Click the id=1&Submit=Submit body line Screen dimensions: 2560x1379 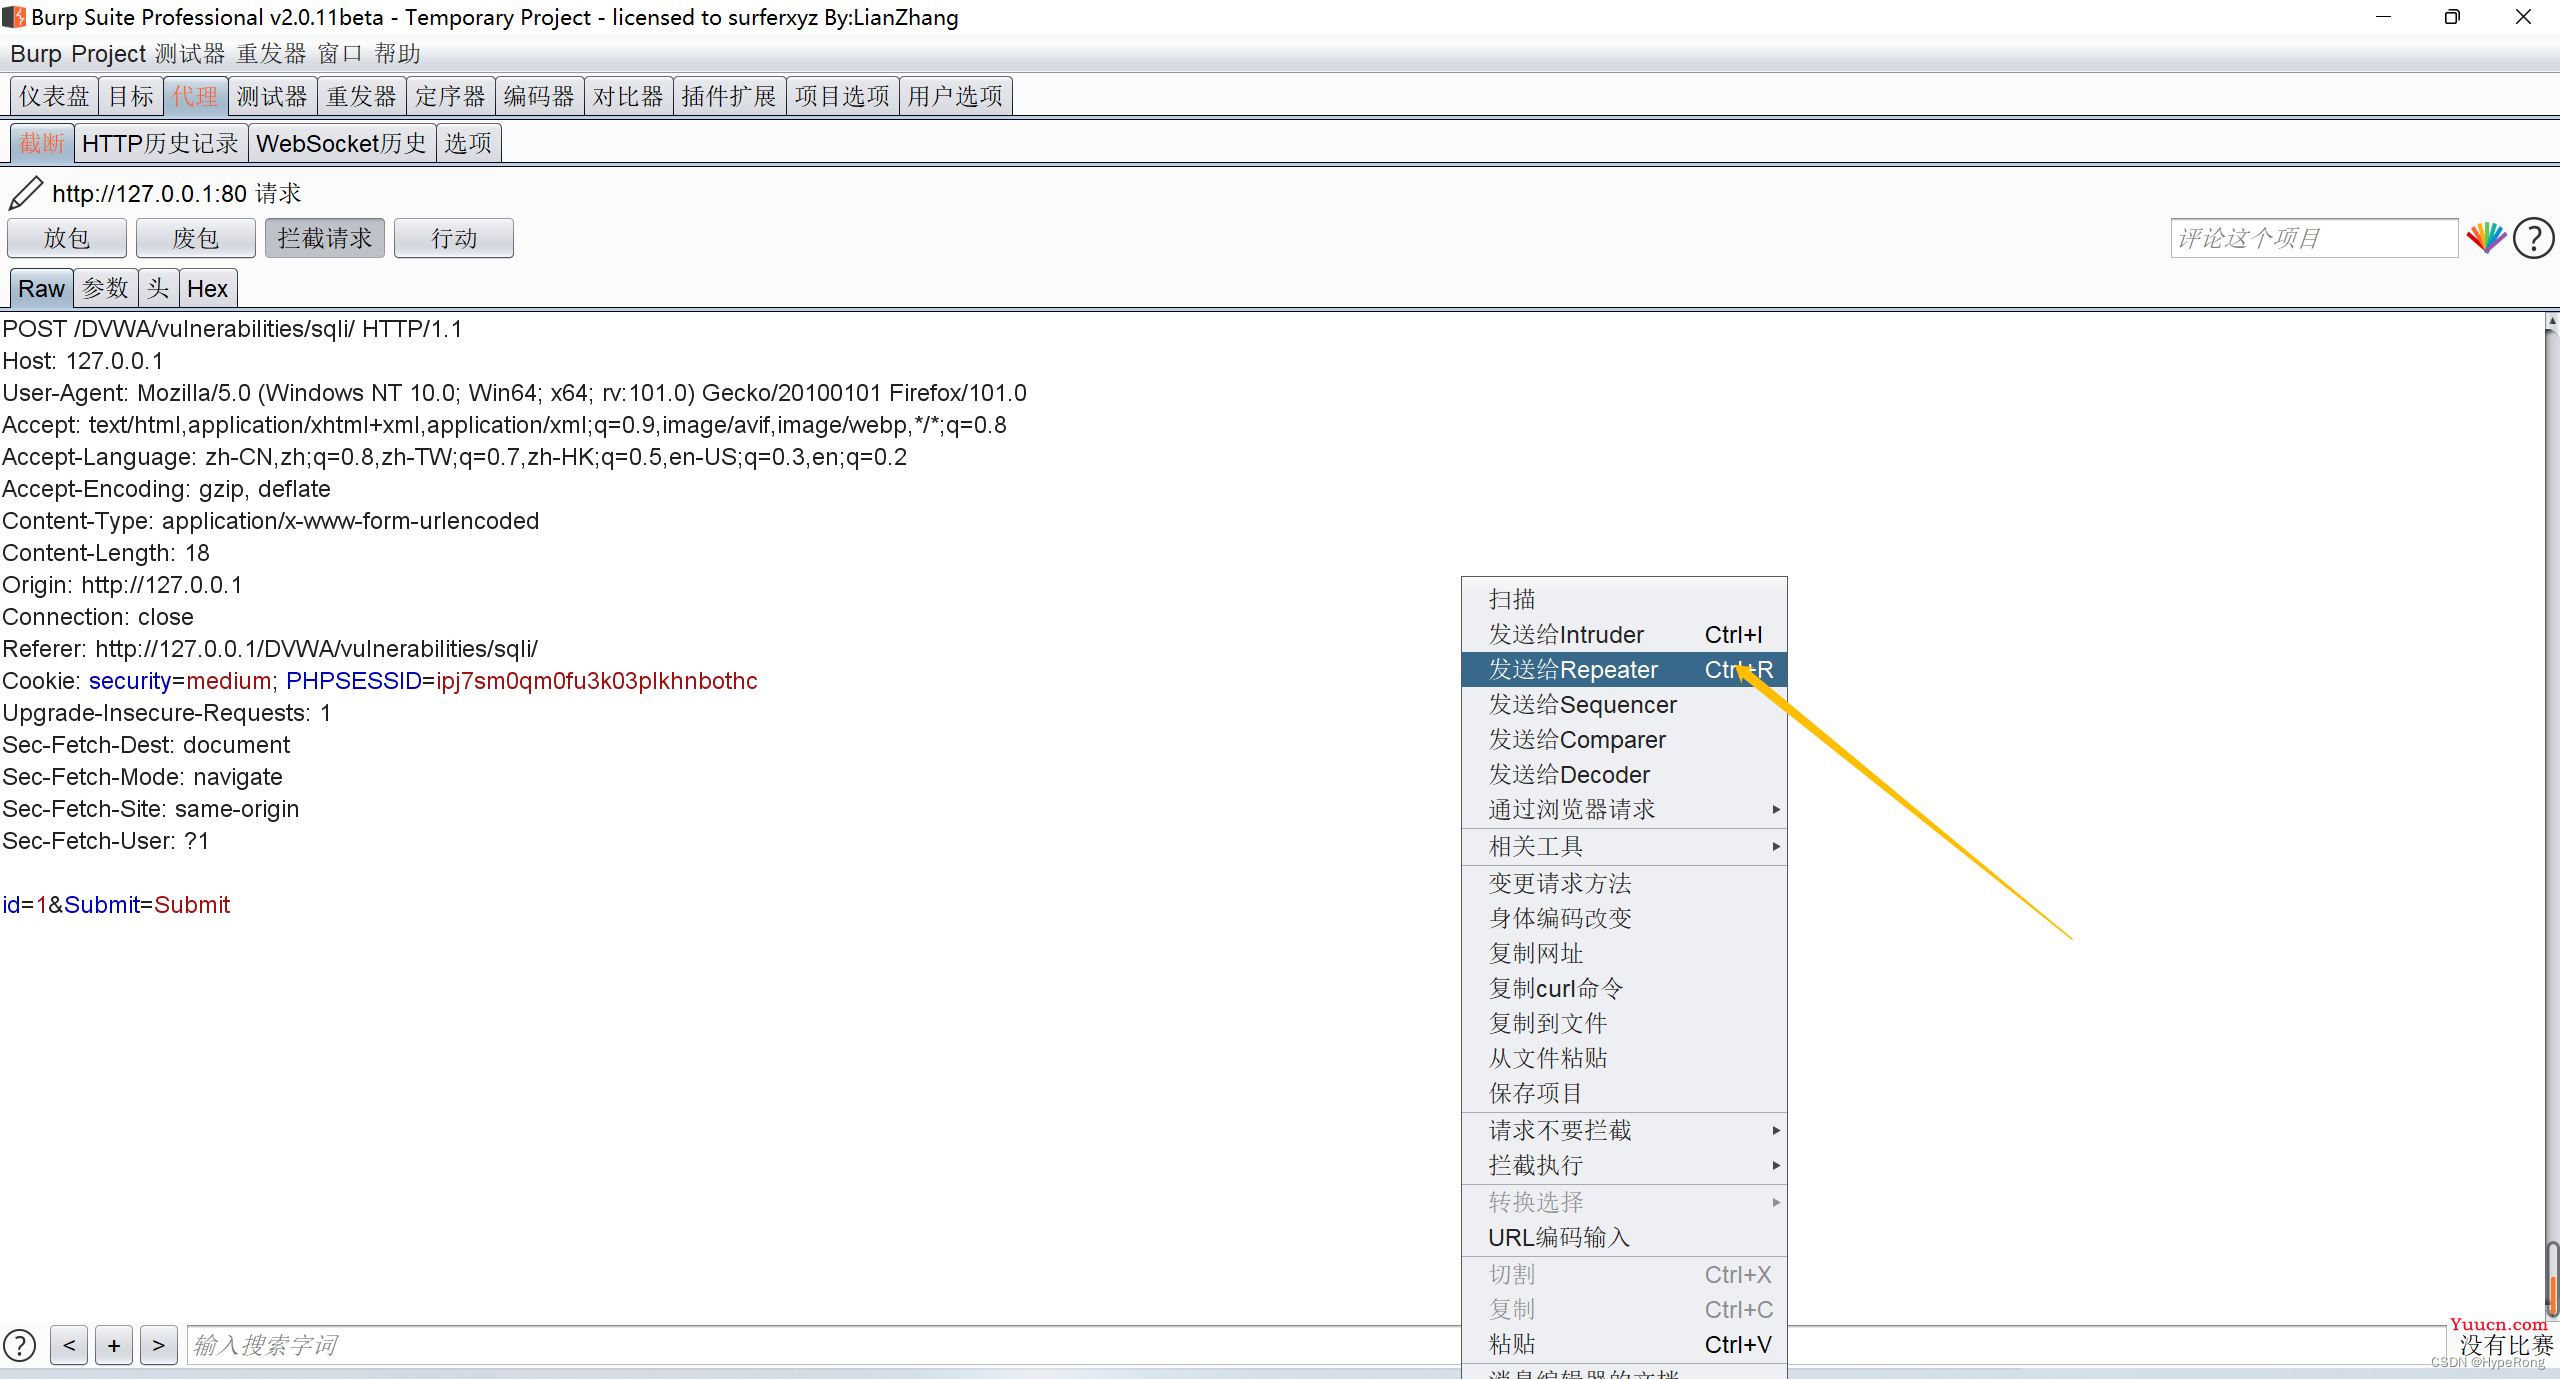[x=116, y=904]
